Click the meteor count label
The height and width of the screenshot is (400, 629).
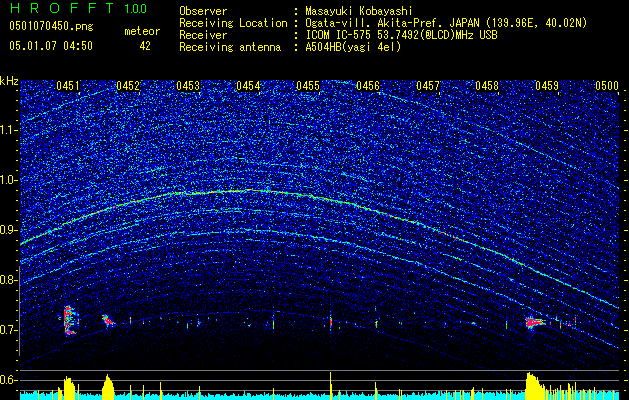point(142,31)
